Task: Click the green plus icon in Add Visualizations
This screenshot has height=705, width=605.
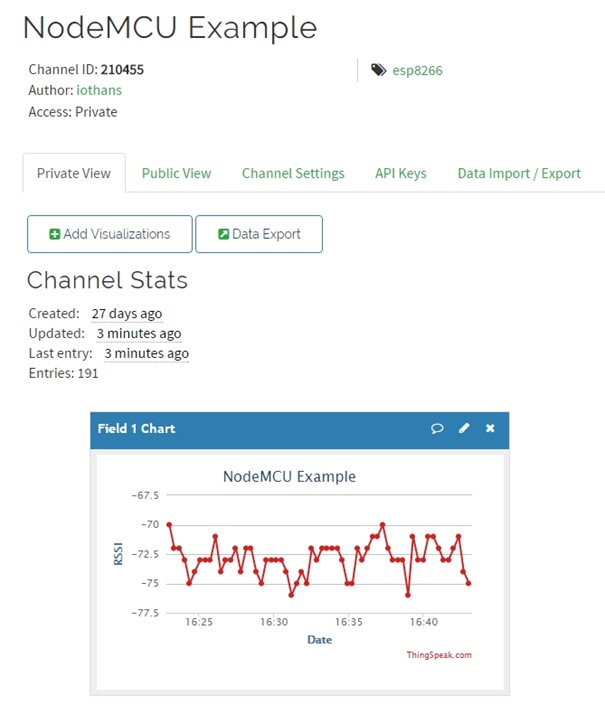Action: pos(54,234)
